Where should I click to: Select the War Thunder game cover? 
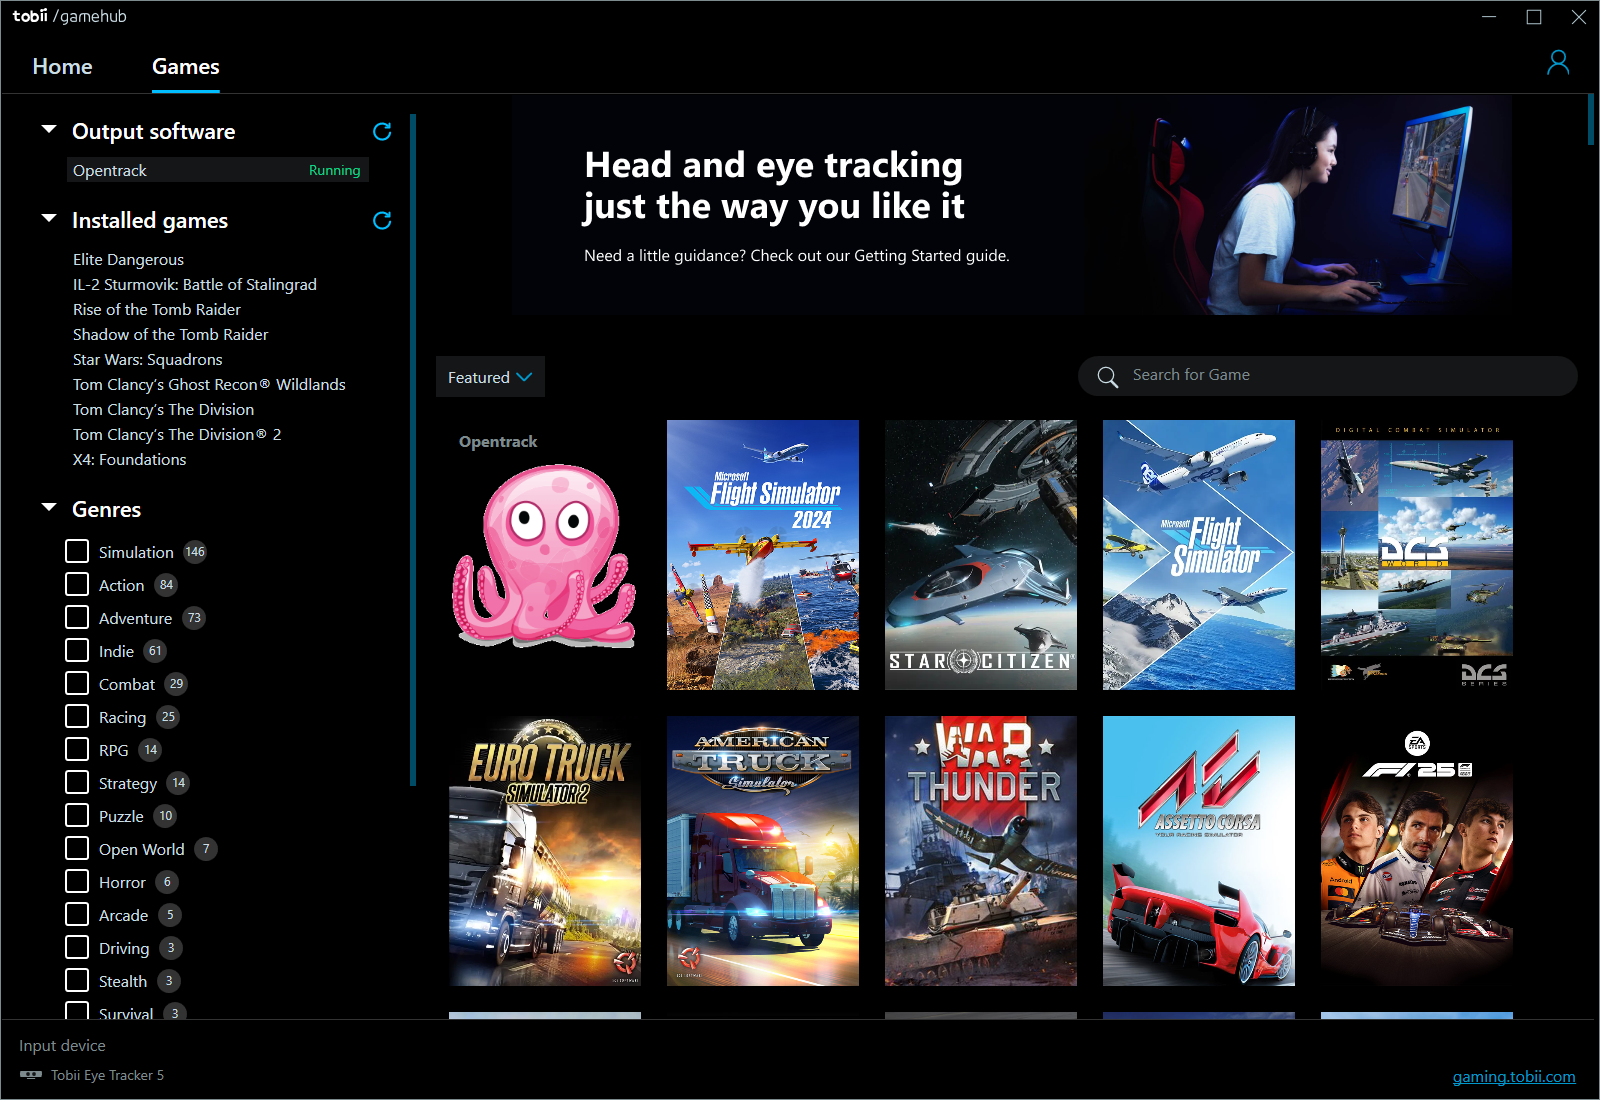point(981,851)
